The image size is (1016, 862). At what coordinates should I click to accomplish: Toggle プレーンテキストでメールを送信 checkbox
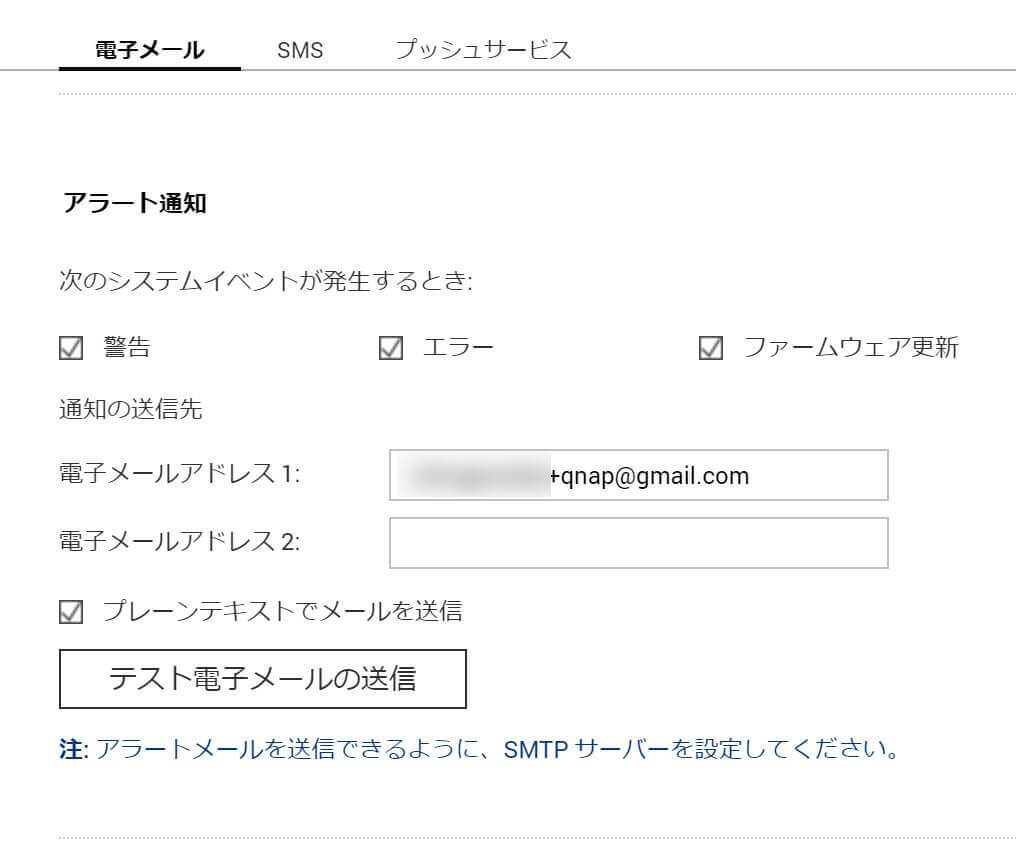(71, 611)
